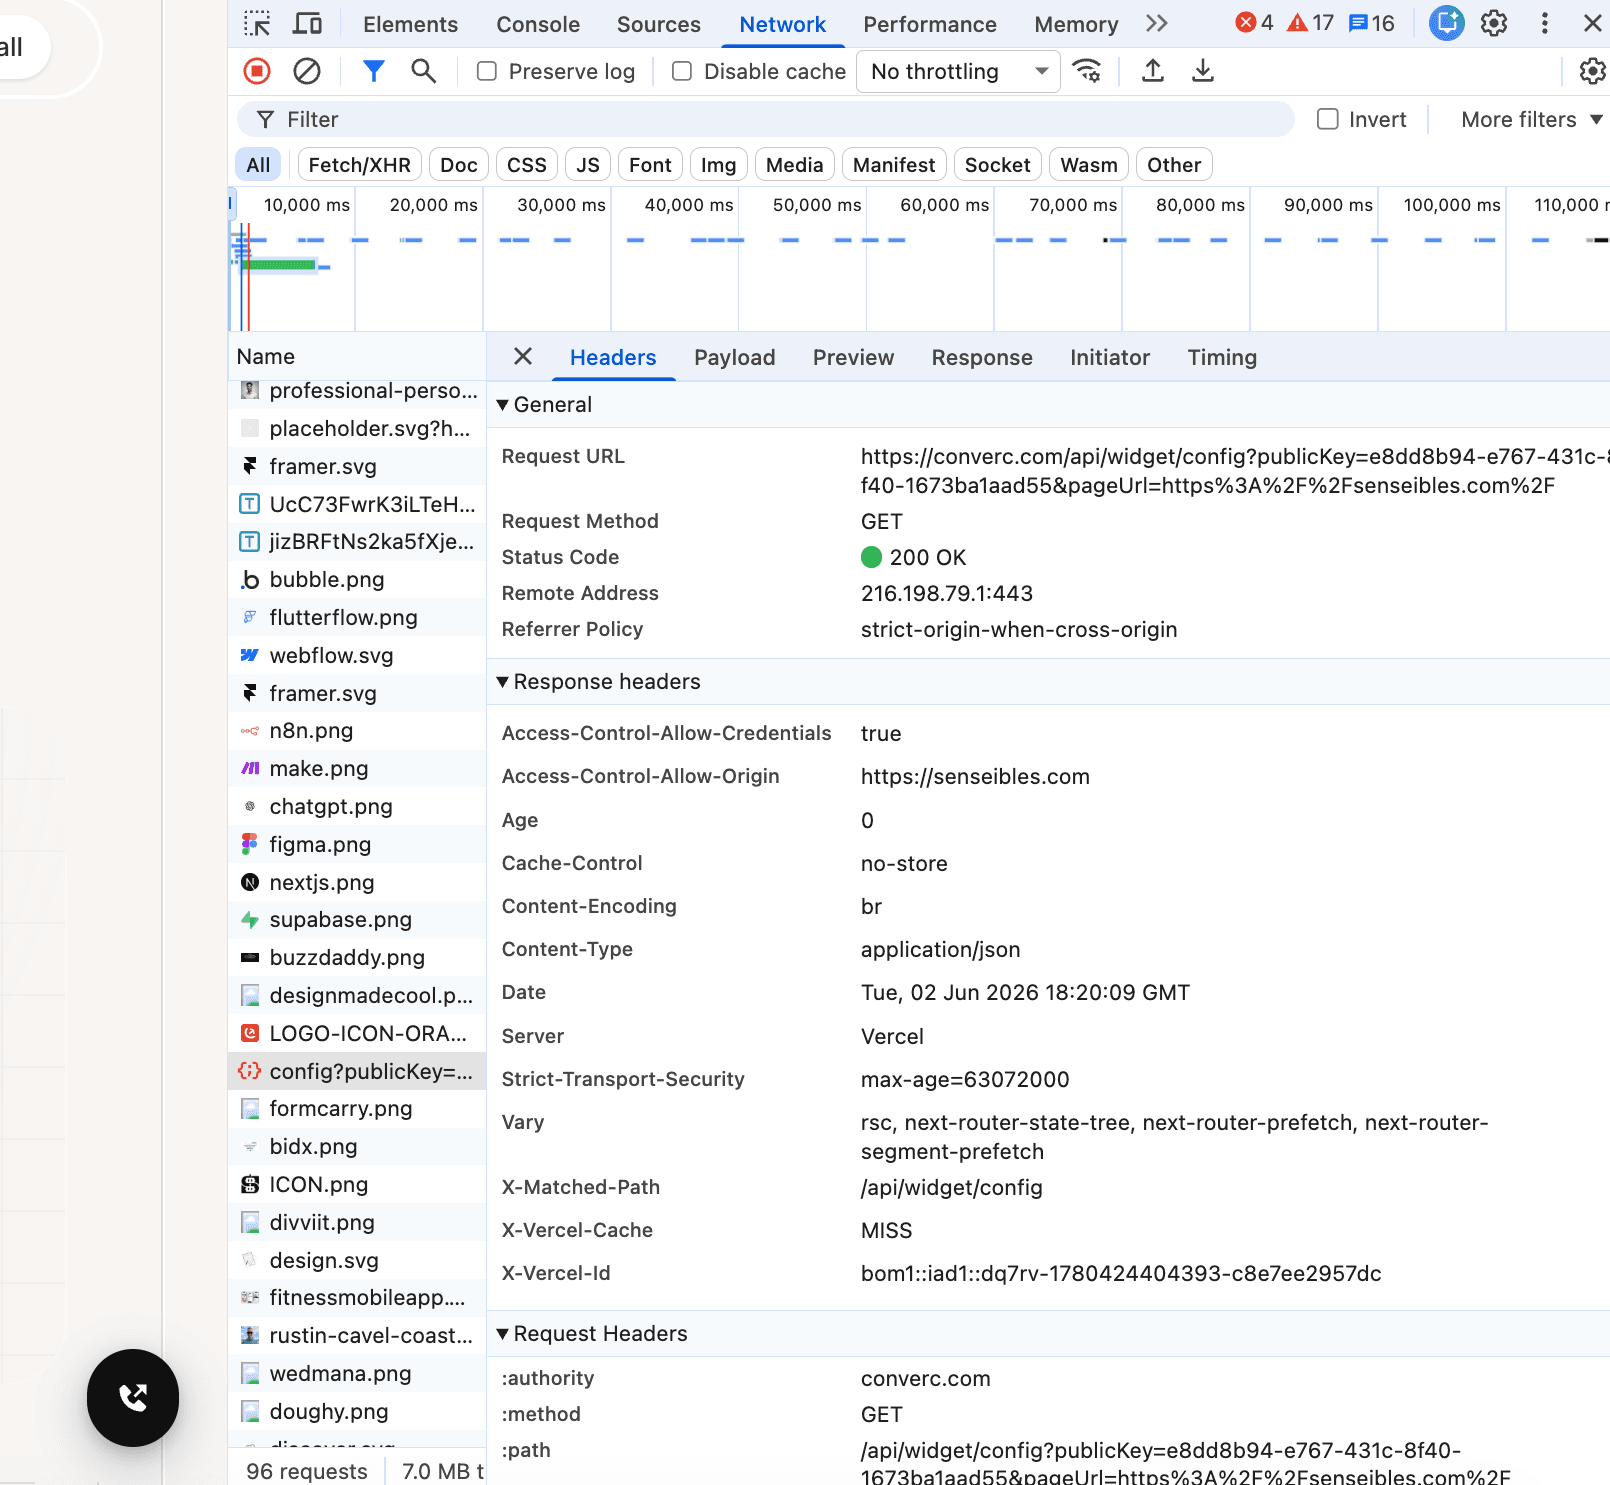The width and height of the screenshot is (1610, 1485).
Task: Click the errors count badge showing 4
Action: click(1254, 23)
